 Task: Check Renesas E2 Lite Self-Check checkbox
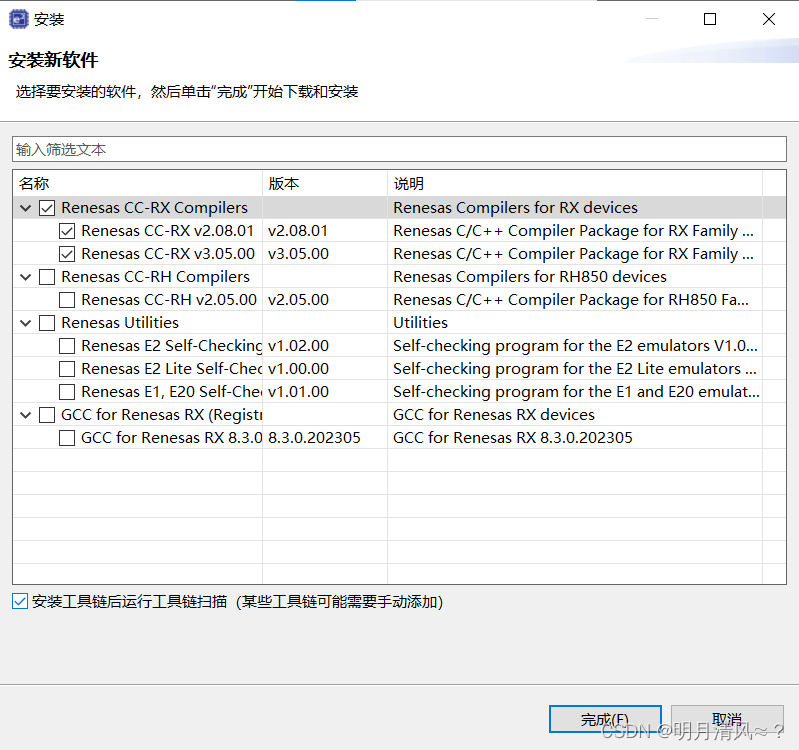[x=67, y=368]
